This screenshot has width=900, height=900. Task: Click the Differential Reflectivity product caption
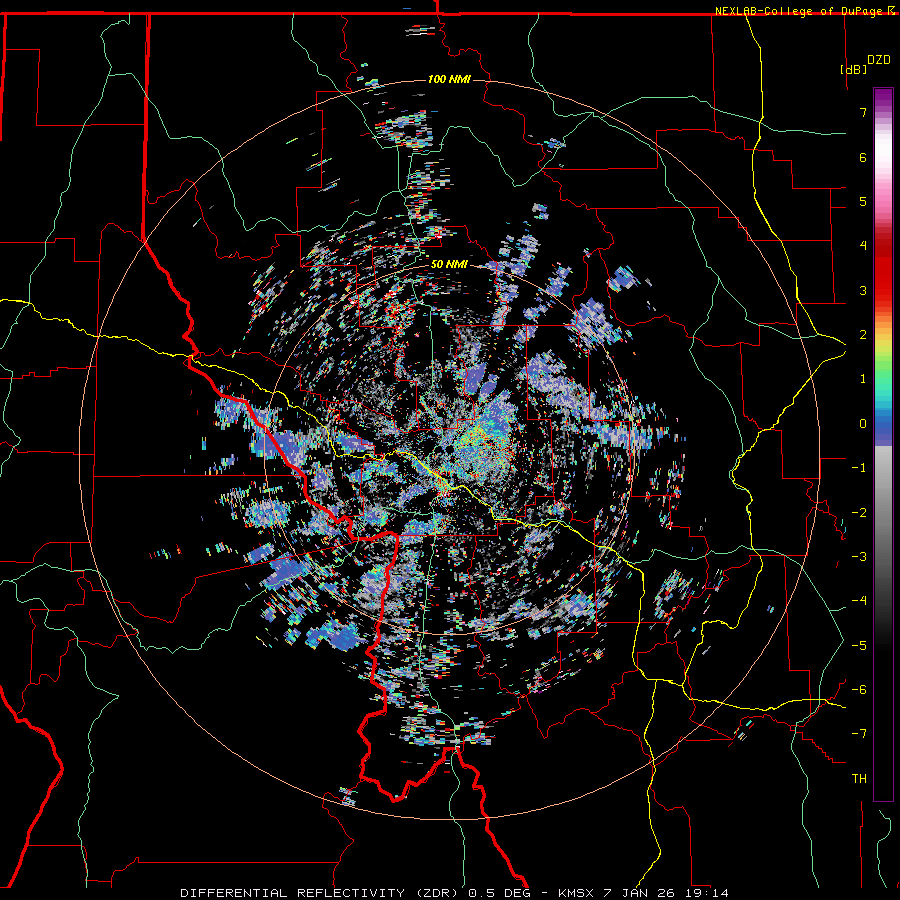click(x=455, y=893)
